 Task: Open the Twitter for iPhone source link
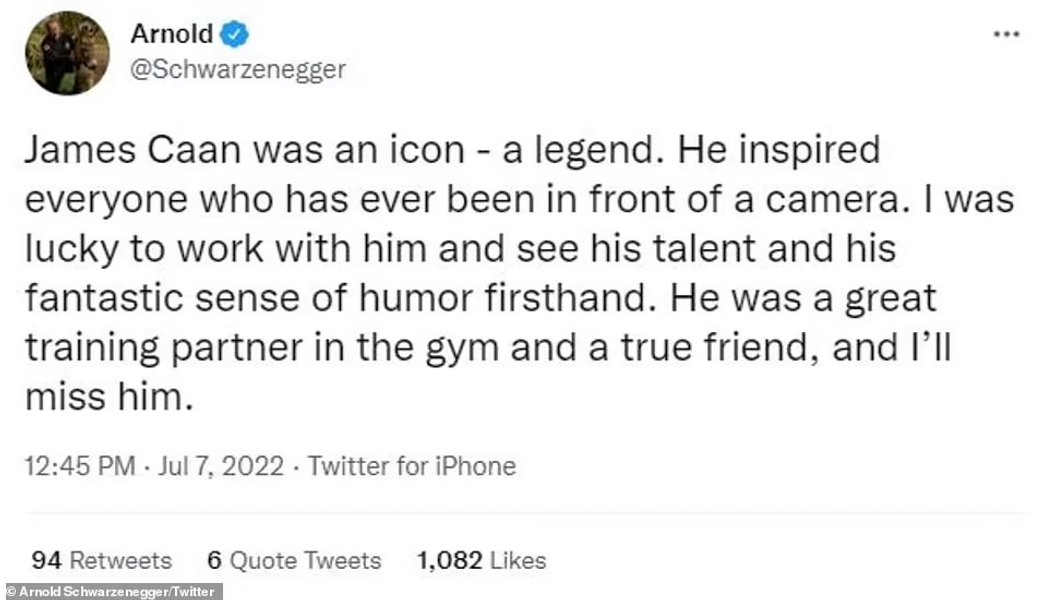(411, 466)
